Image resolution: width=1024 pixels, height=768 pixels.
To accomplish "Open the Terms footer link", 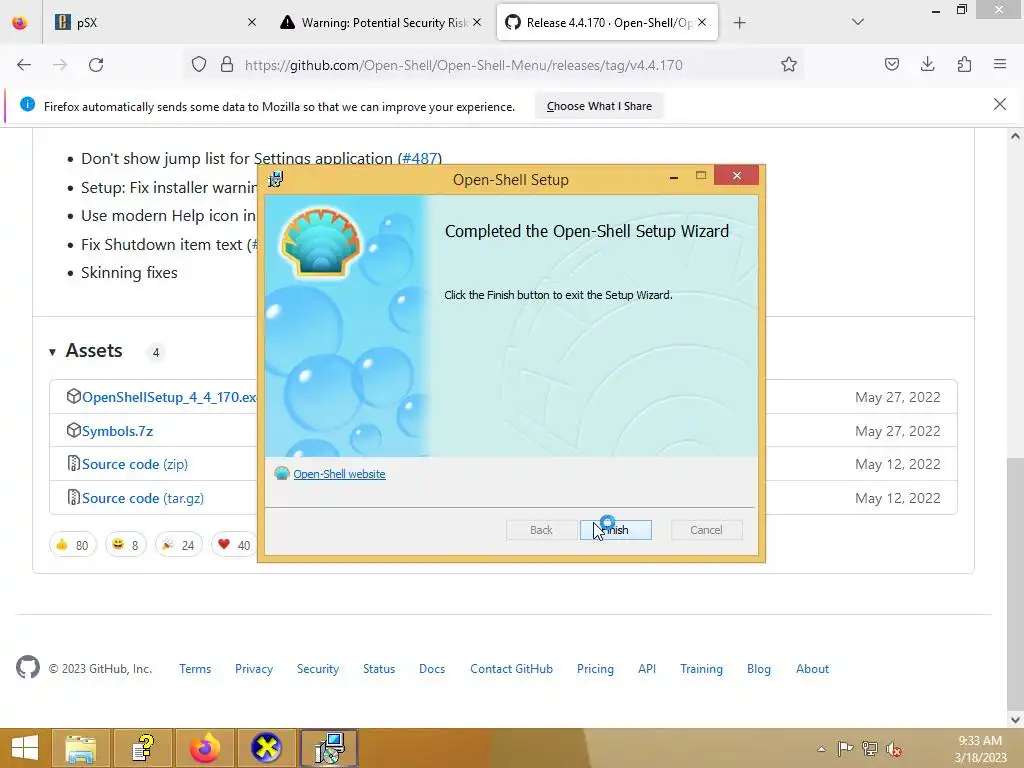I will [195, 669].
